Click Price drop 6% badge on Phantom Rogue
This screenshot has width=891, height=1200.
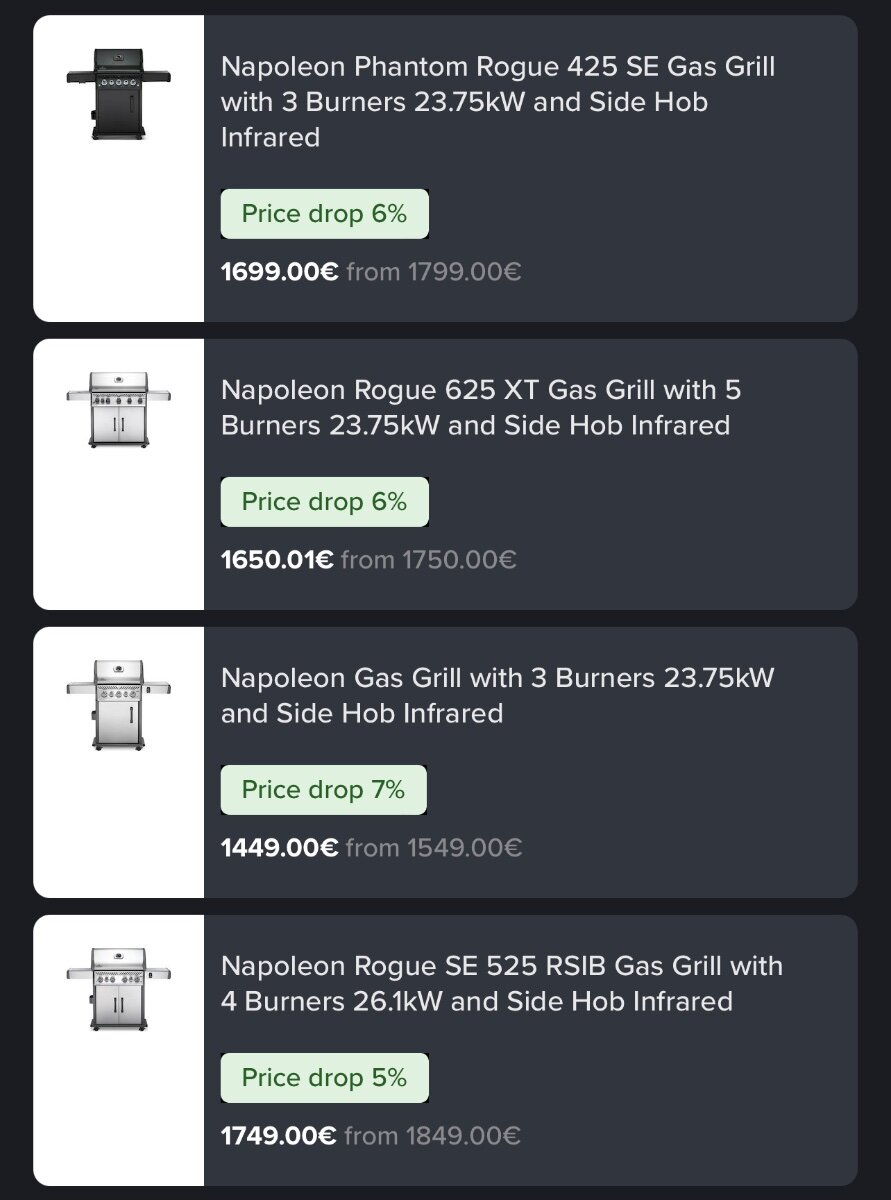click(325, 214)
